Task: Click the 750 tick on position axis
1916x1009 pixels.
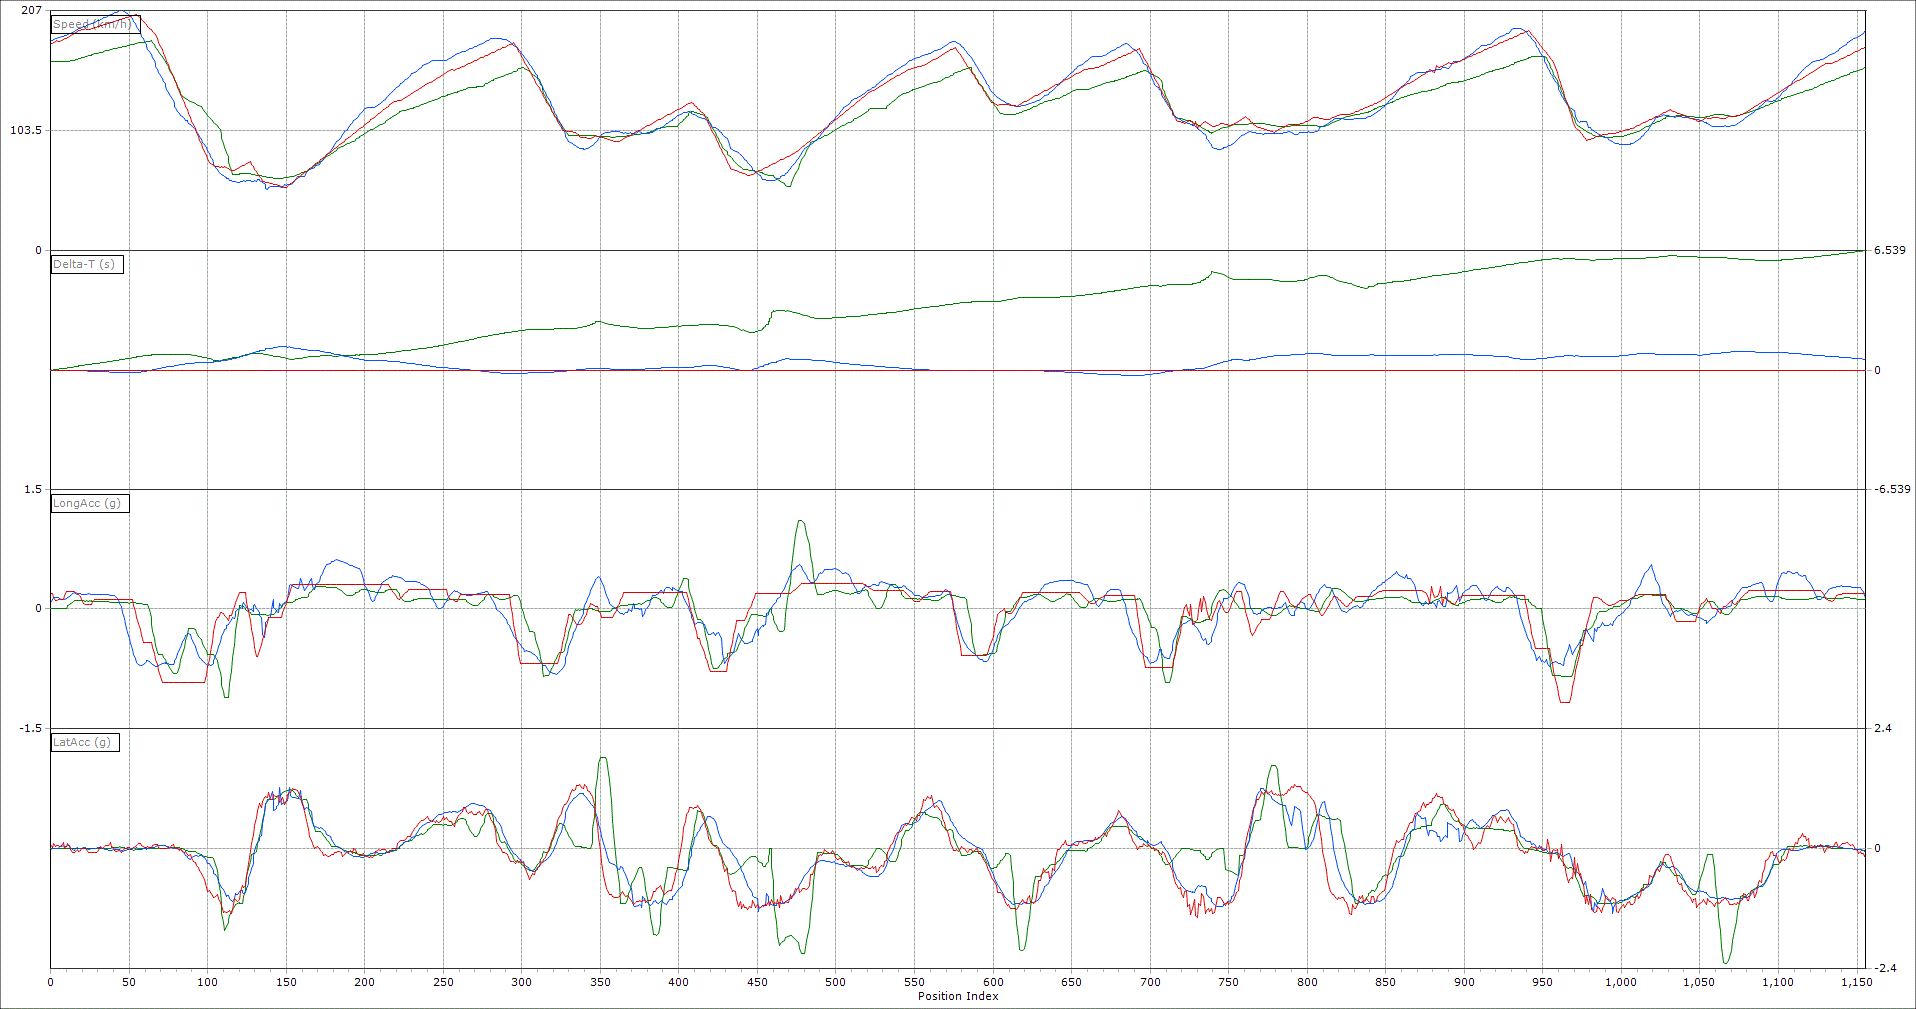Action: 1228,982
